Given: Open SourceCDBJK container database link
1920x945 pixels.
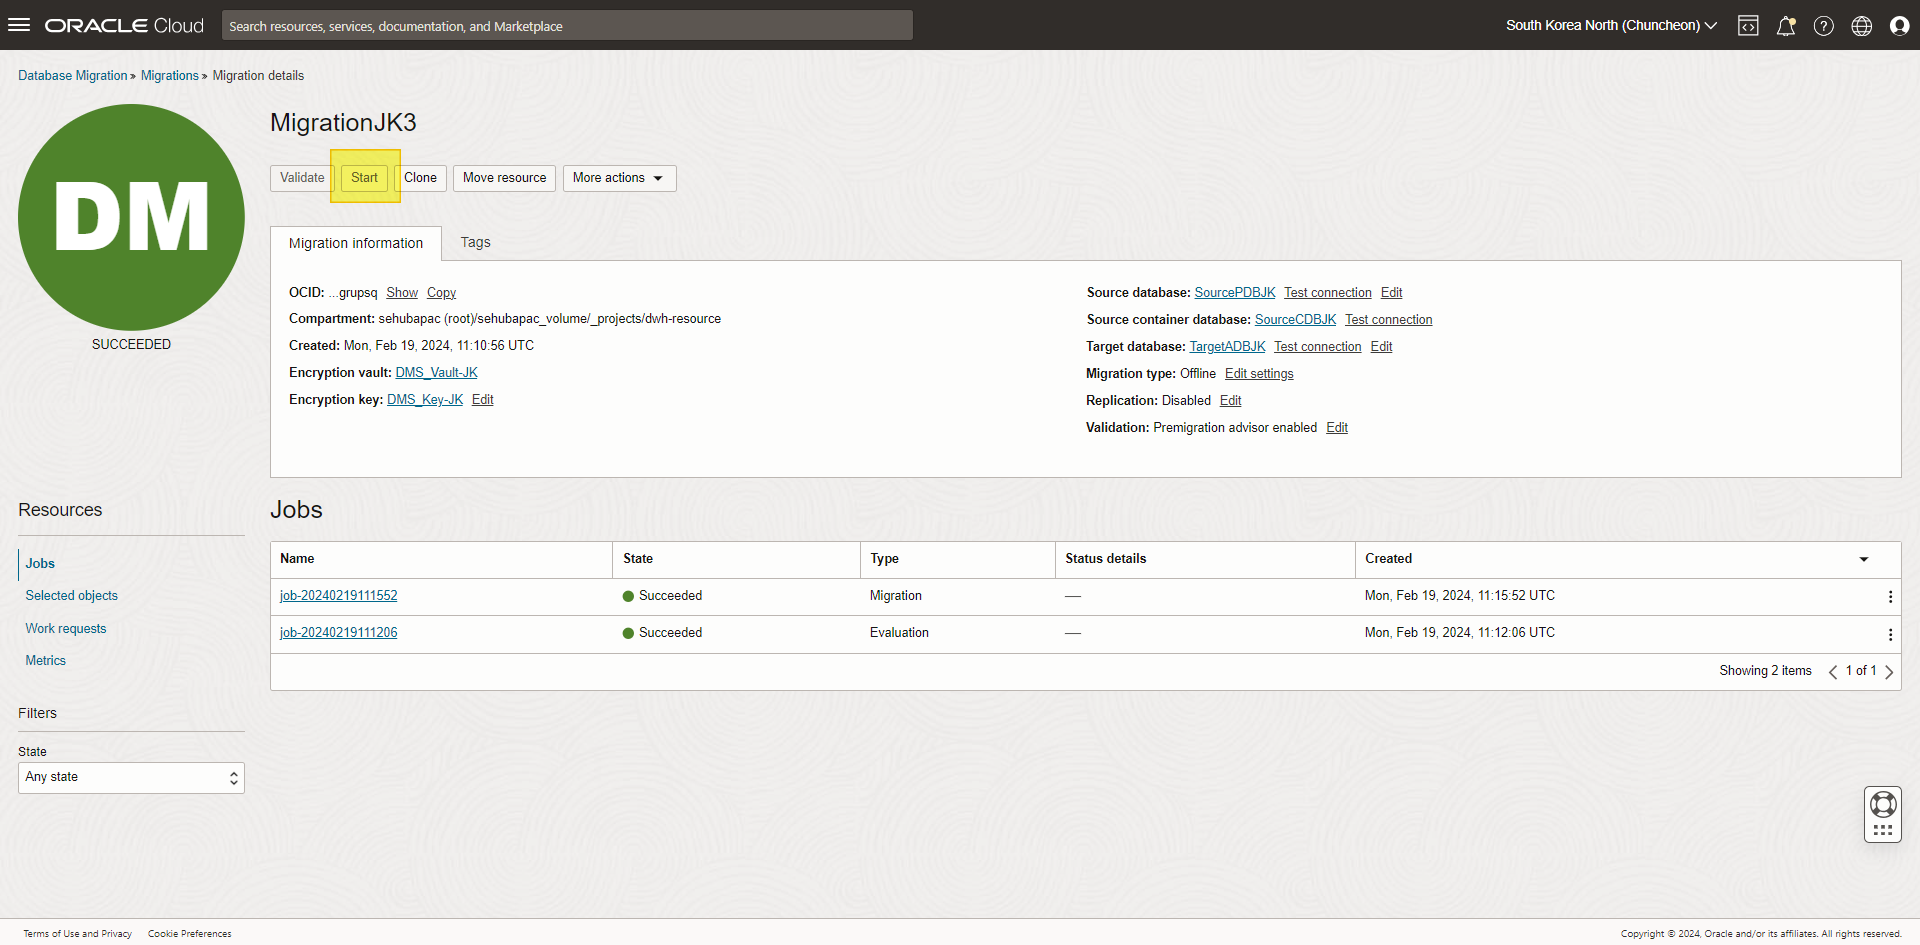Looking at the screenshot, I should (1296, 320).
